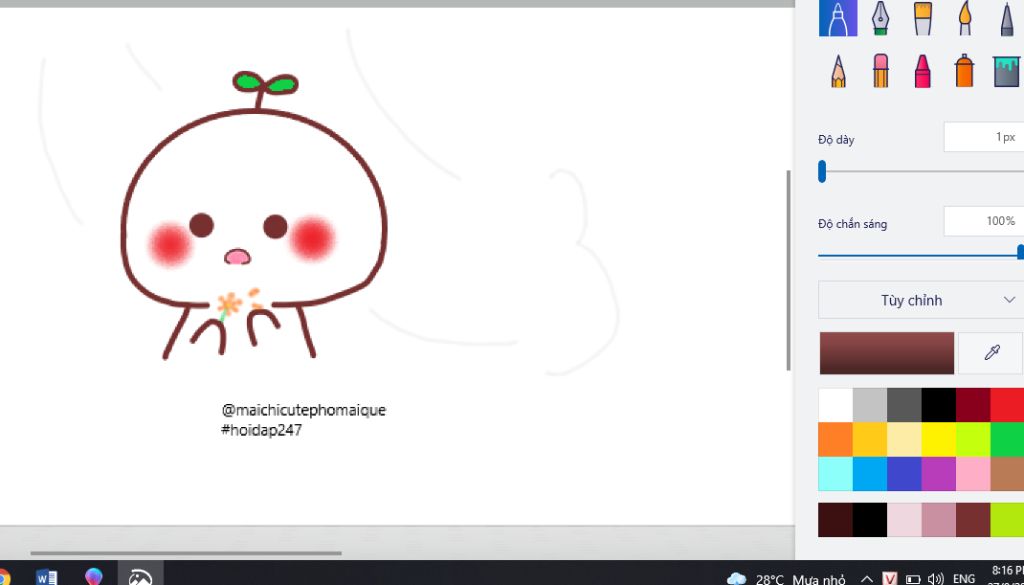Pick the lime swatch beside yellow
The image size is (1024, 585).
pos(973,439)
